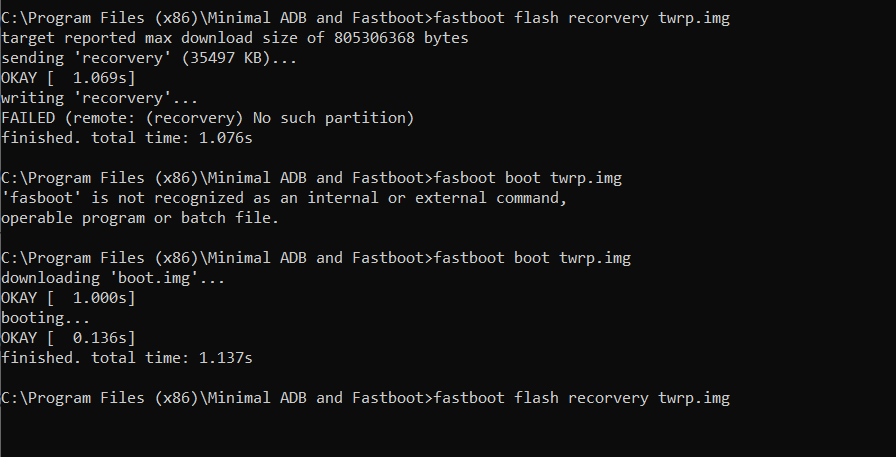896x457 pixels.
Task: Click the 'operable program or batch file' text
Action: click(x=140, y=218)
